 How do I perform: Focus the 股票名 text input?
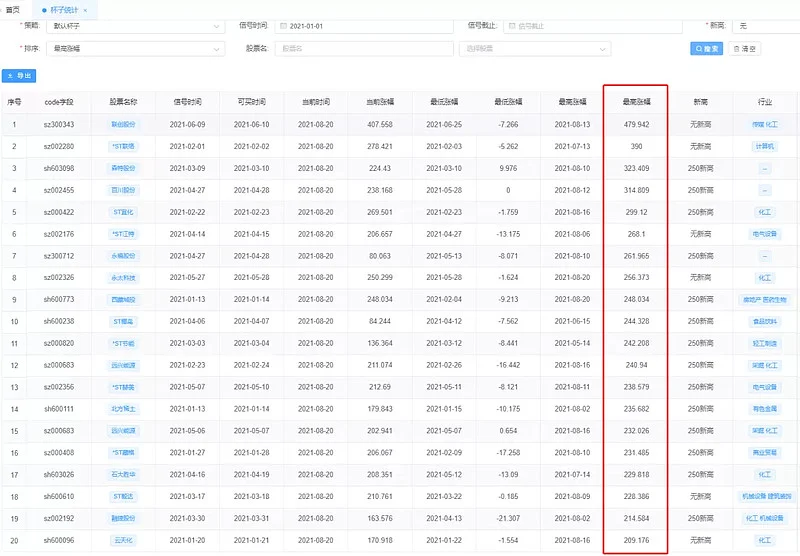tap(364, 49)
